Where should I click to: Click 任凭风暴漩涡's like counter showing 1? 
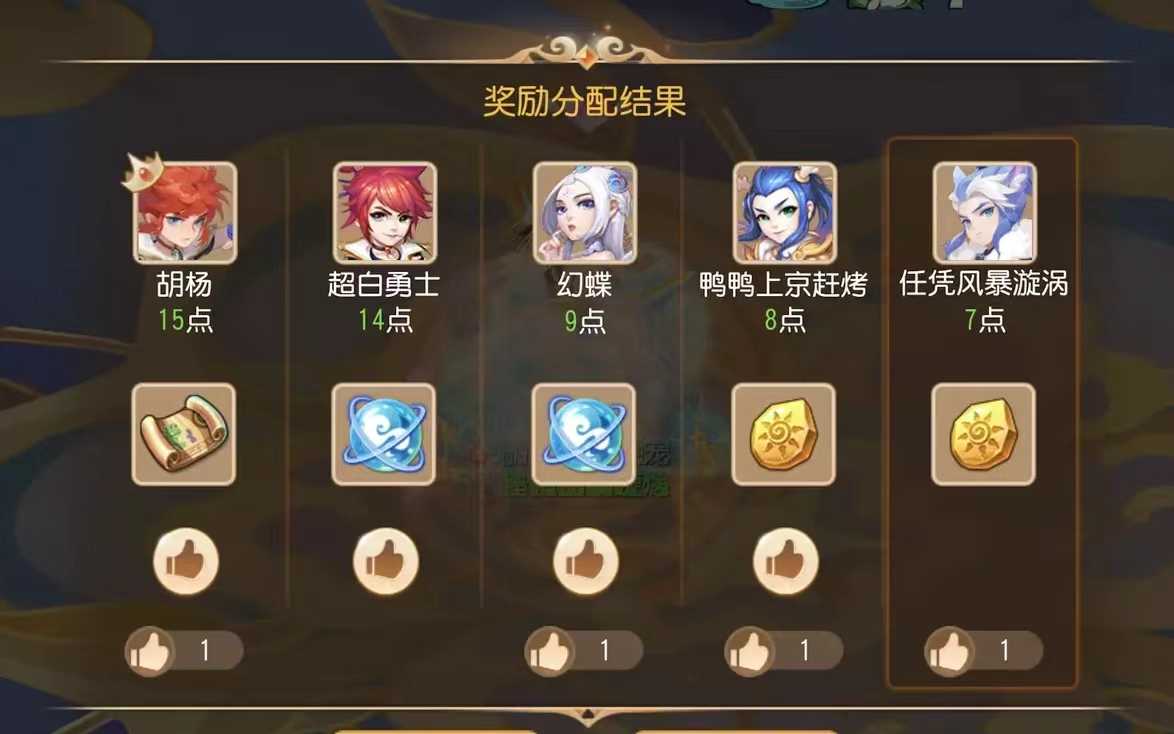(984, 651)
